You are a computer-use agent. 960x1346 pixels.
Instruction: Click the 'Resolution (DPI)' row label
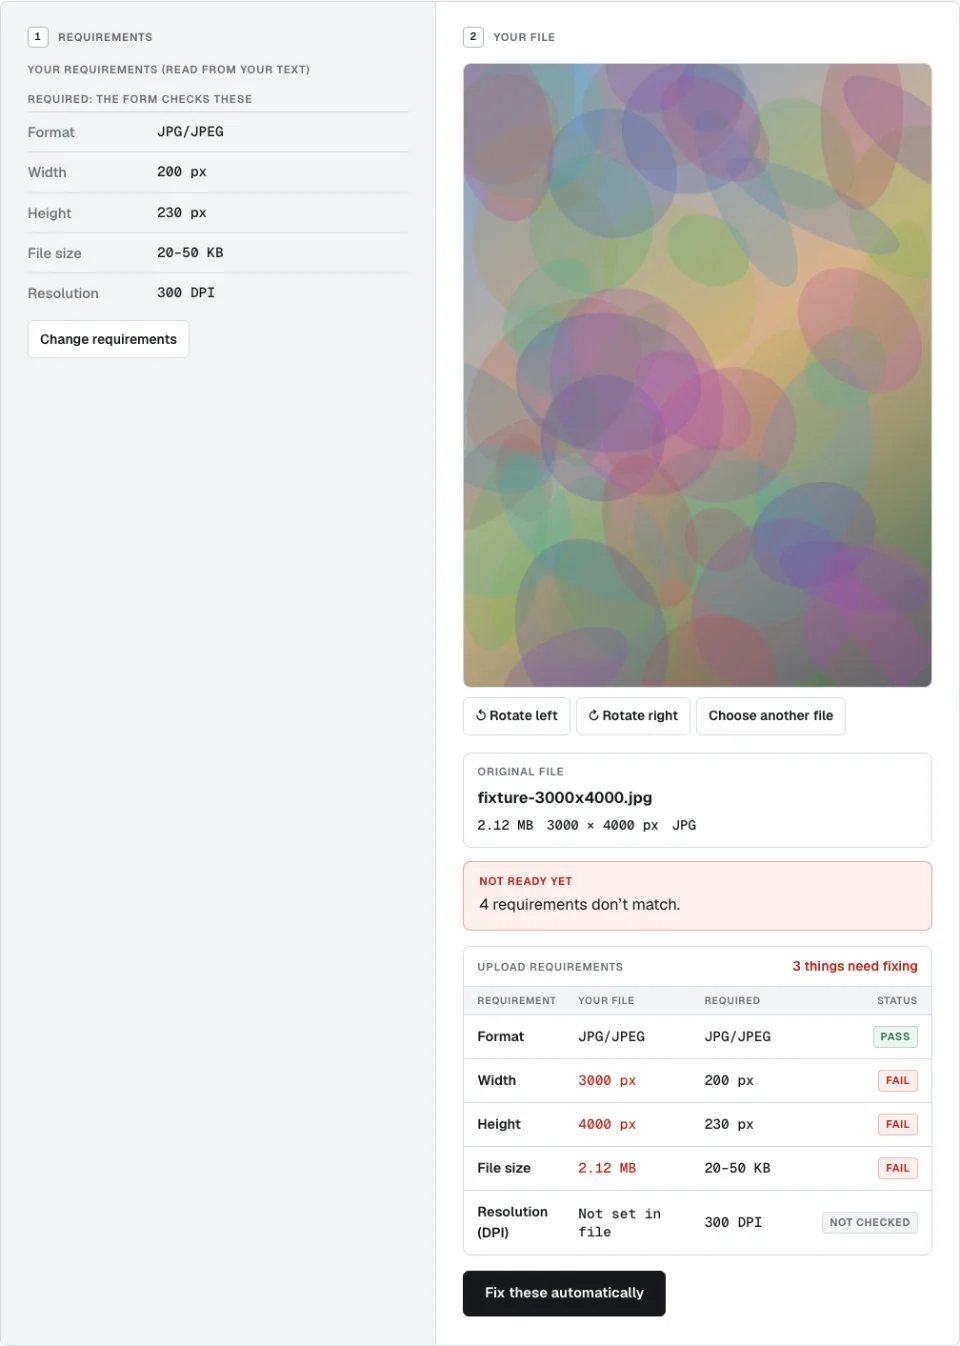coord(513,1222)
